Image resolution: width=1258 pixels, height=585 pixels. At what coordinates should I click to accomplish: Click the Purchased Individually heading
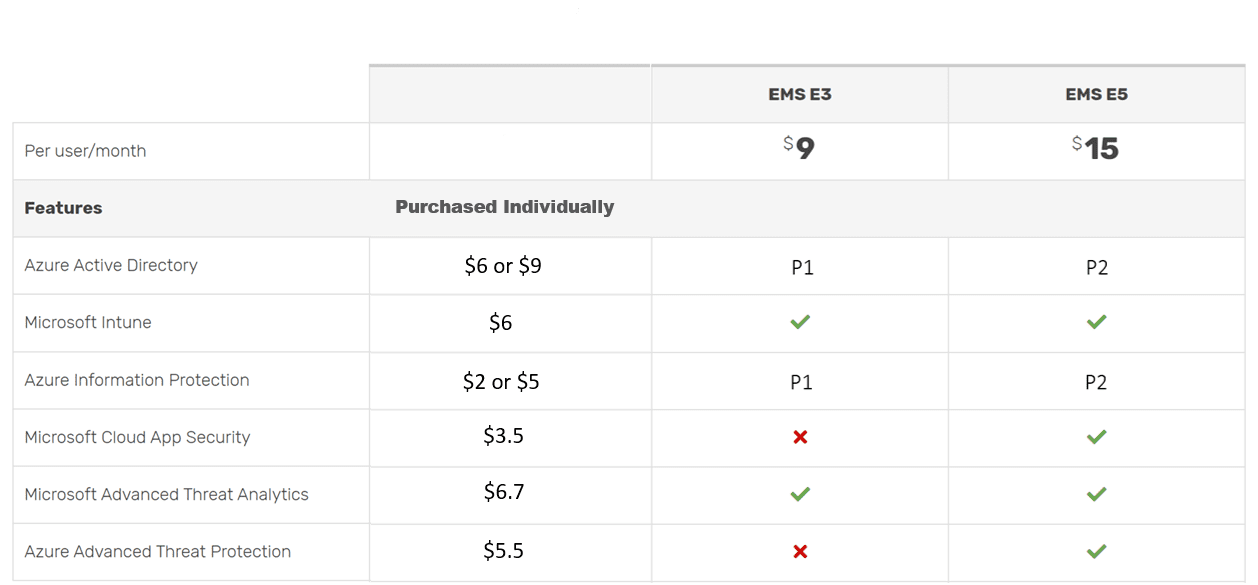pyautogui.click(x=504, y=207)
